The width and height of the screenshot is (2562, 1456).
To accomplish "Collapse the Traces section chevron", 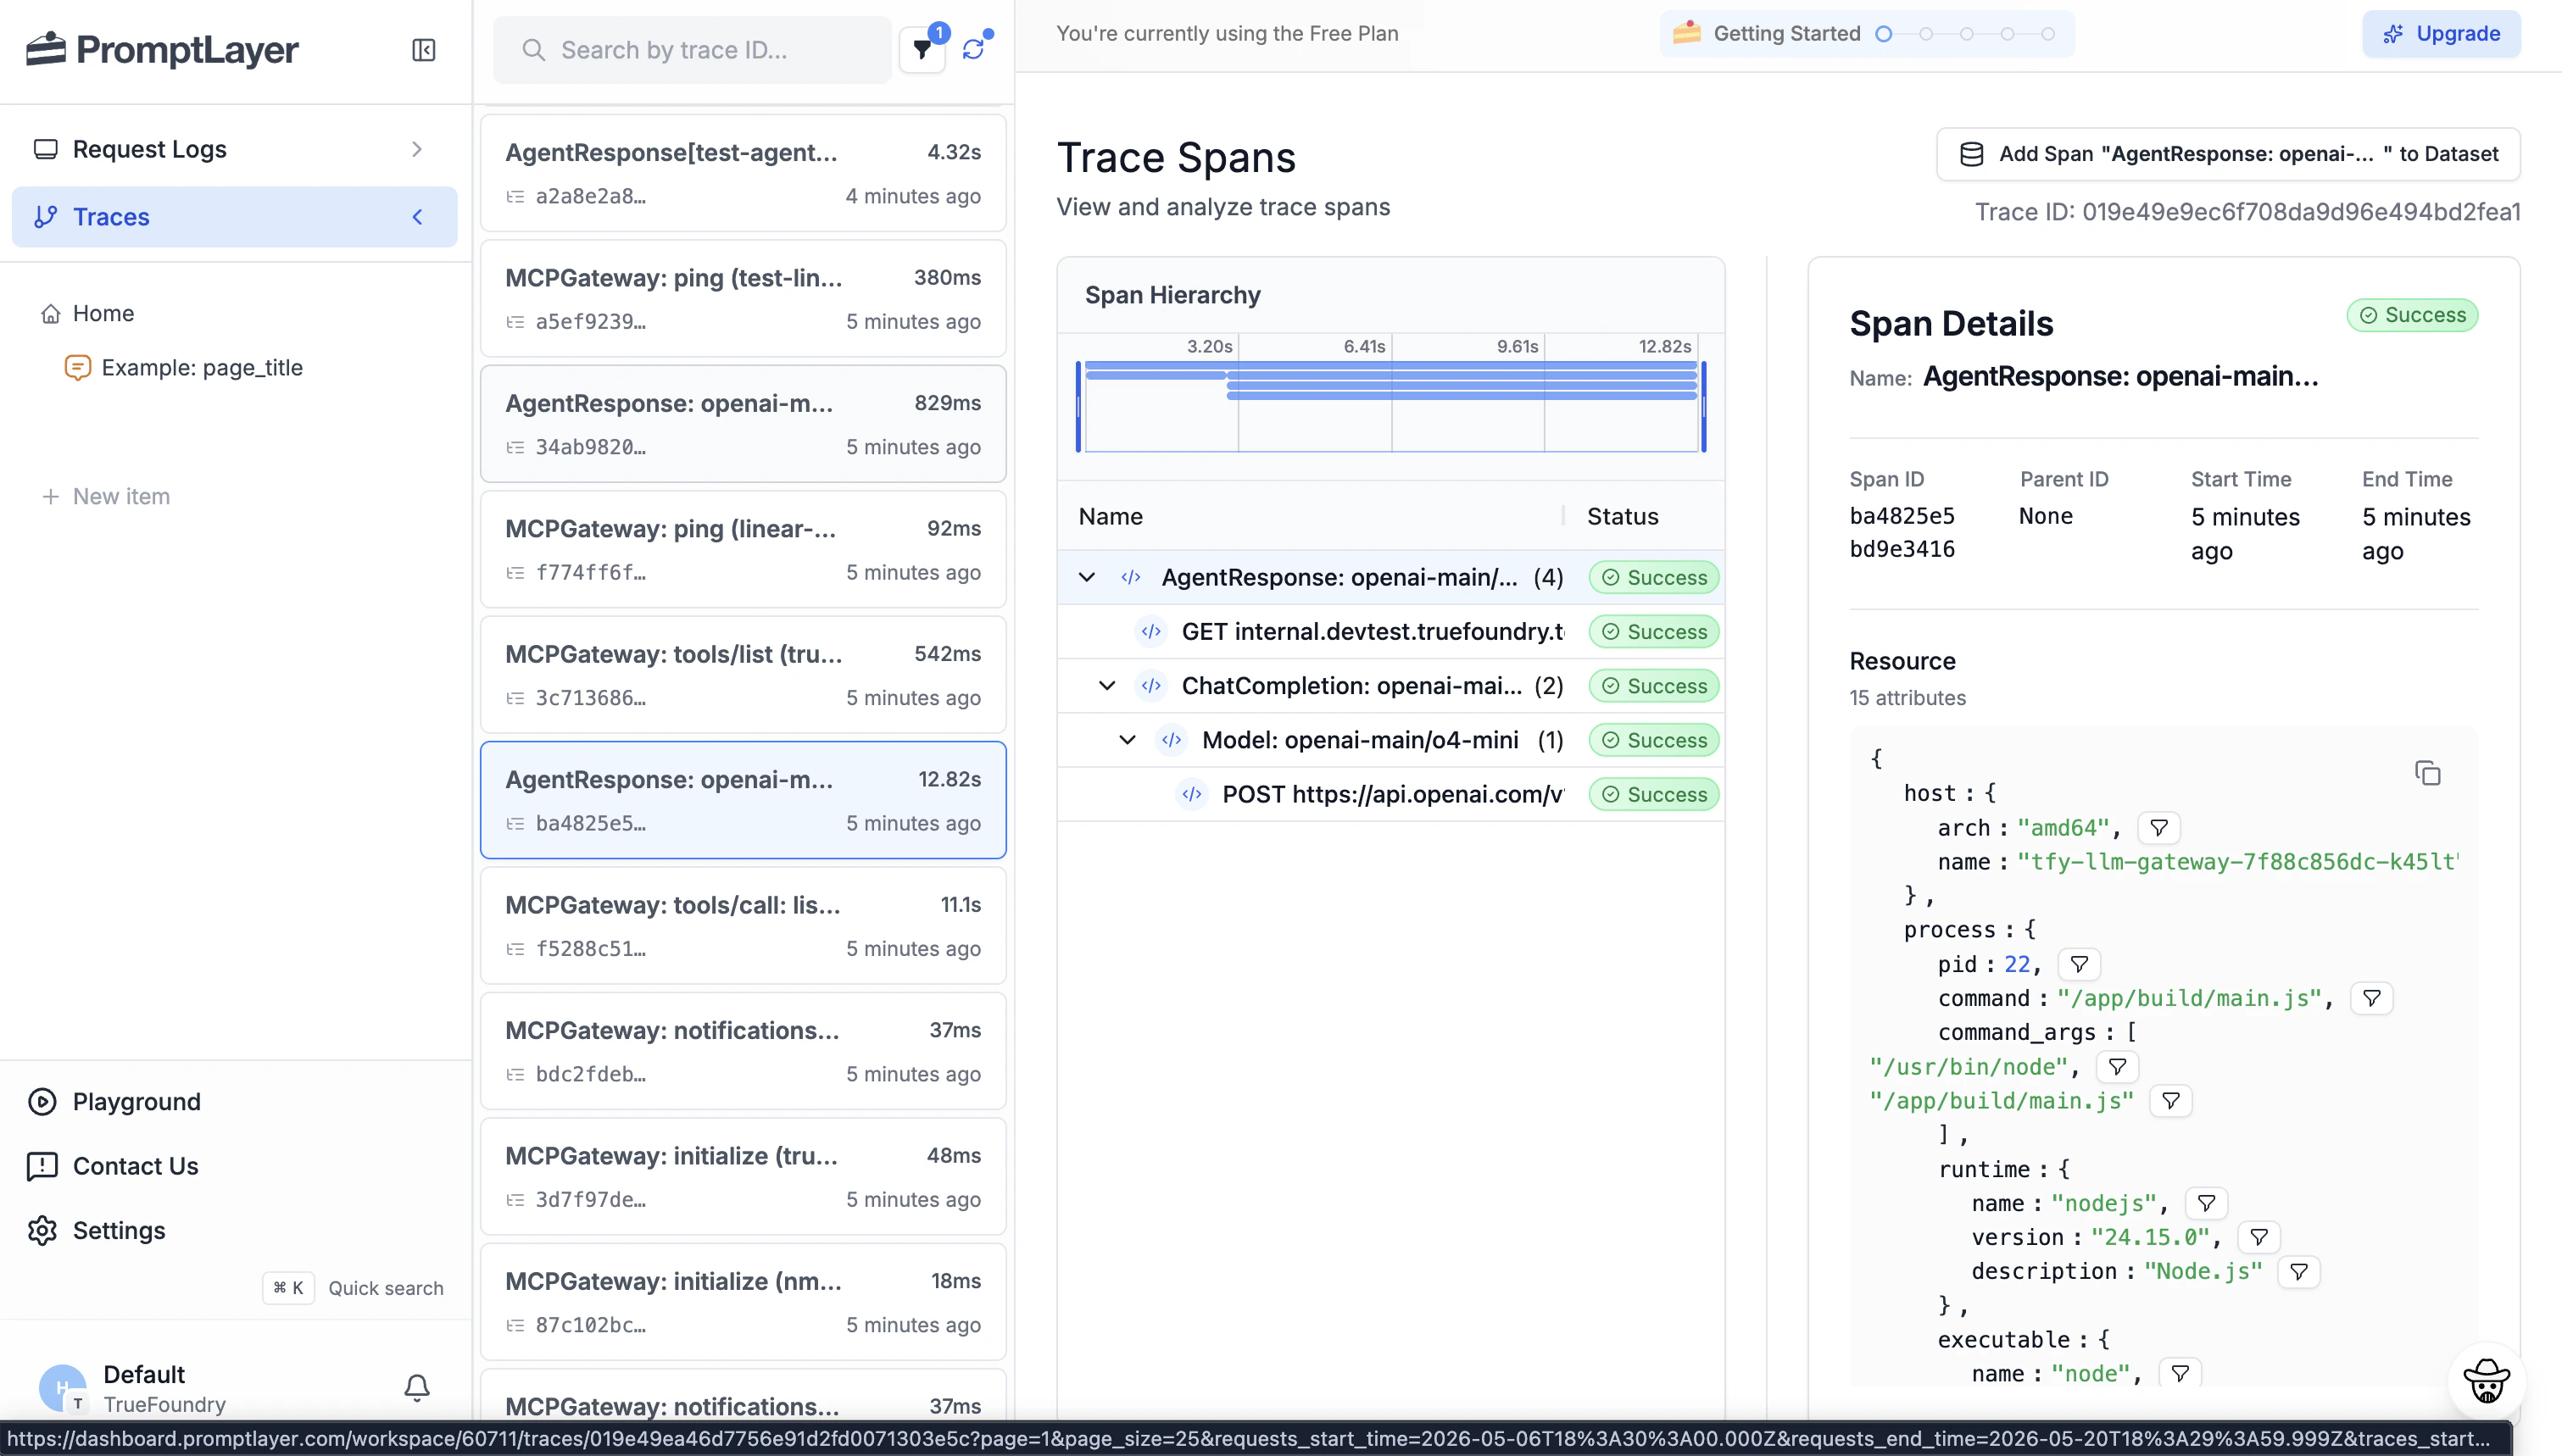I will click(x=417, y=216).
